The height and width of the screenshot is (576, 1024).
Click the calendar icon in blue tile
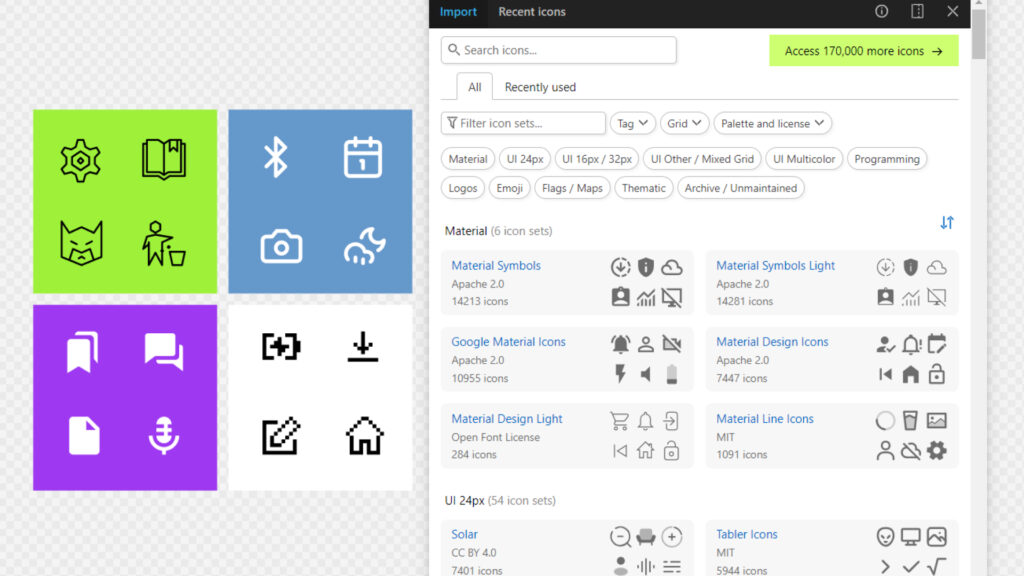363,157
